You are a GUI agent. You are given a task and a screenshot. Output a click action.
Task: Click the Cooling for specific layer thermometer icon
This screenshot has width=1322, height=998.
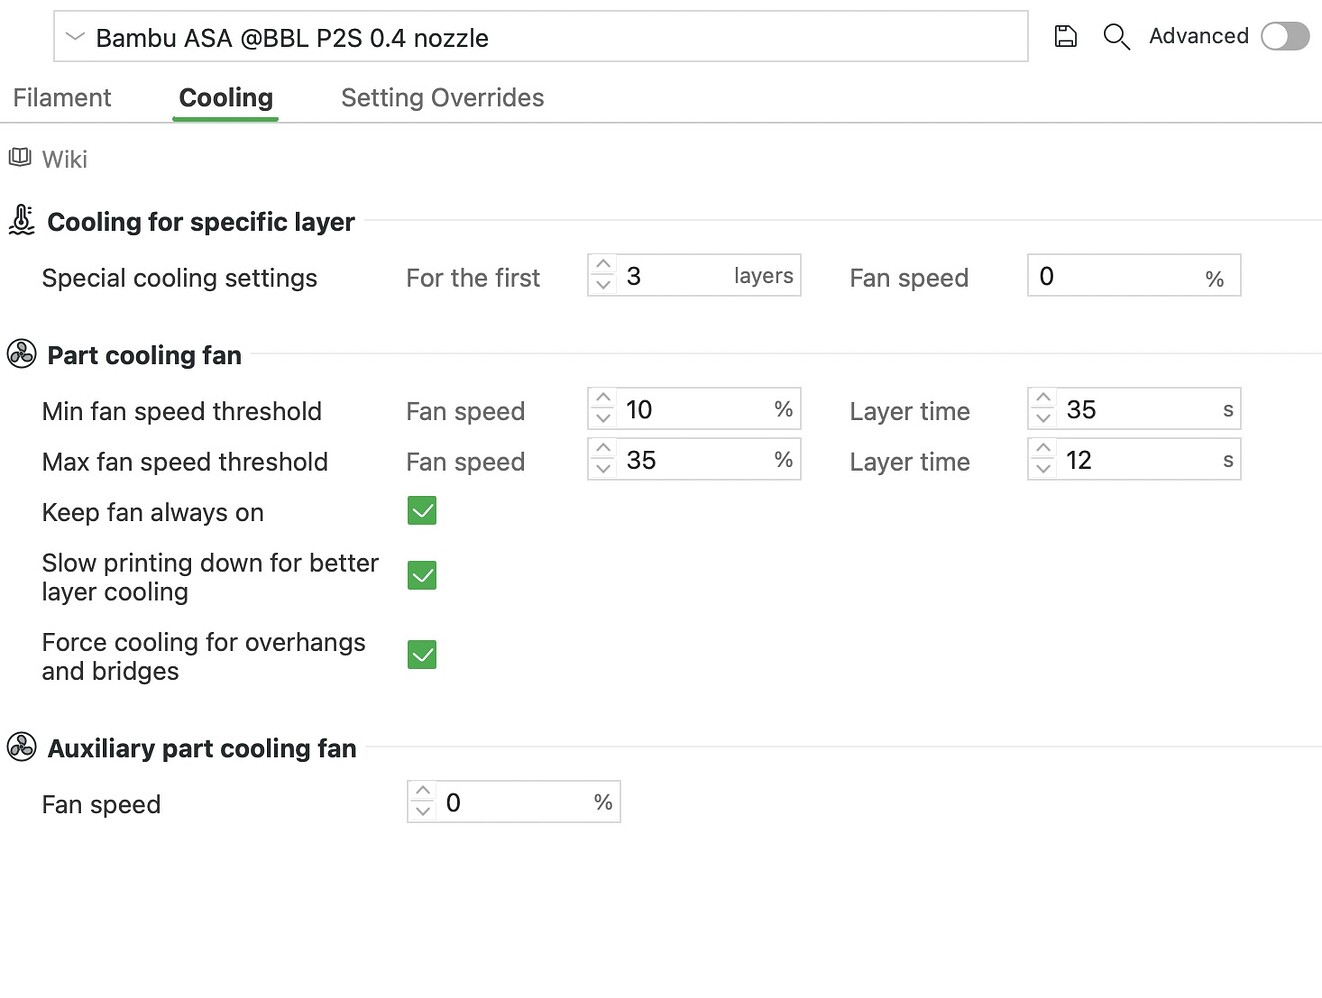tap(21, 220)
